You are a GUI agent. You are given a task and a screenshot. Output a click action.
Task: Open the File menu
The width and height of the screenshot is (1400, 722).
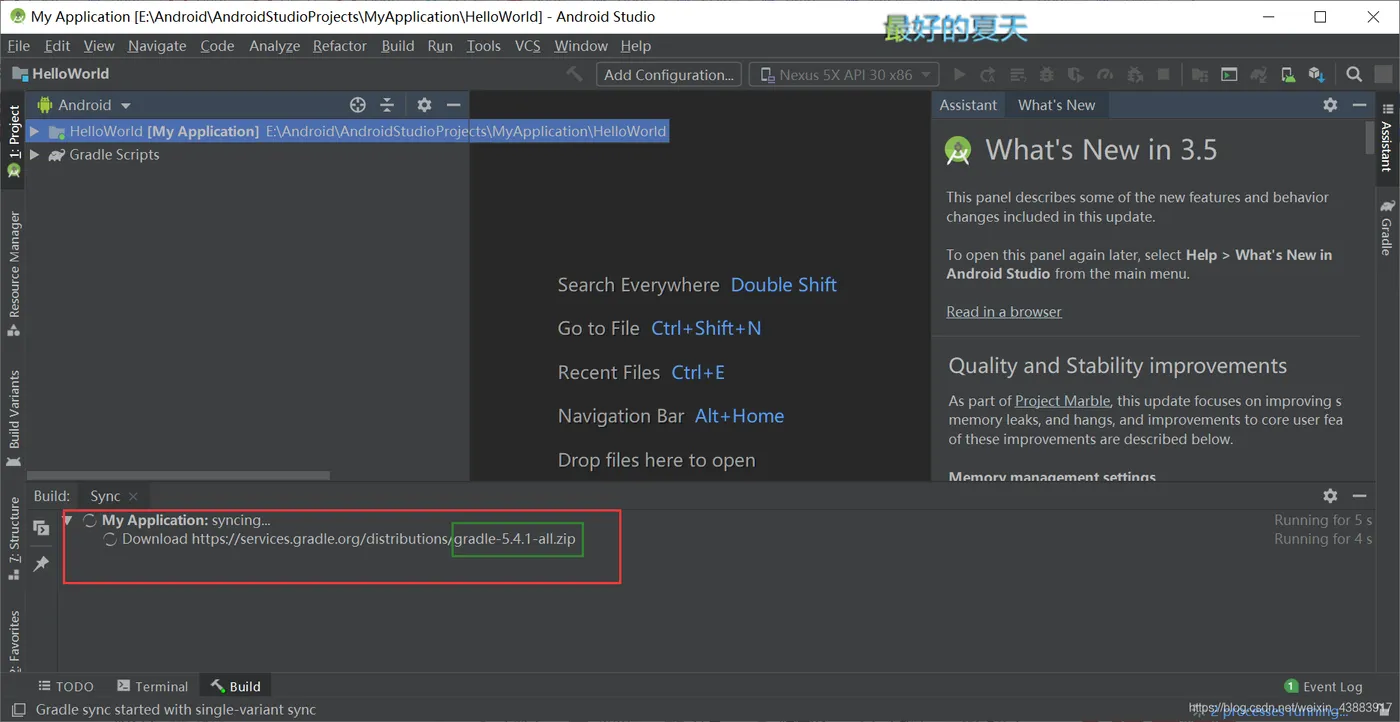tap(19, 46)
